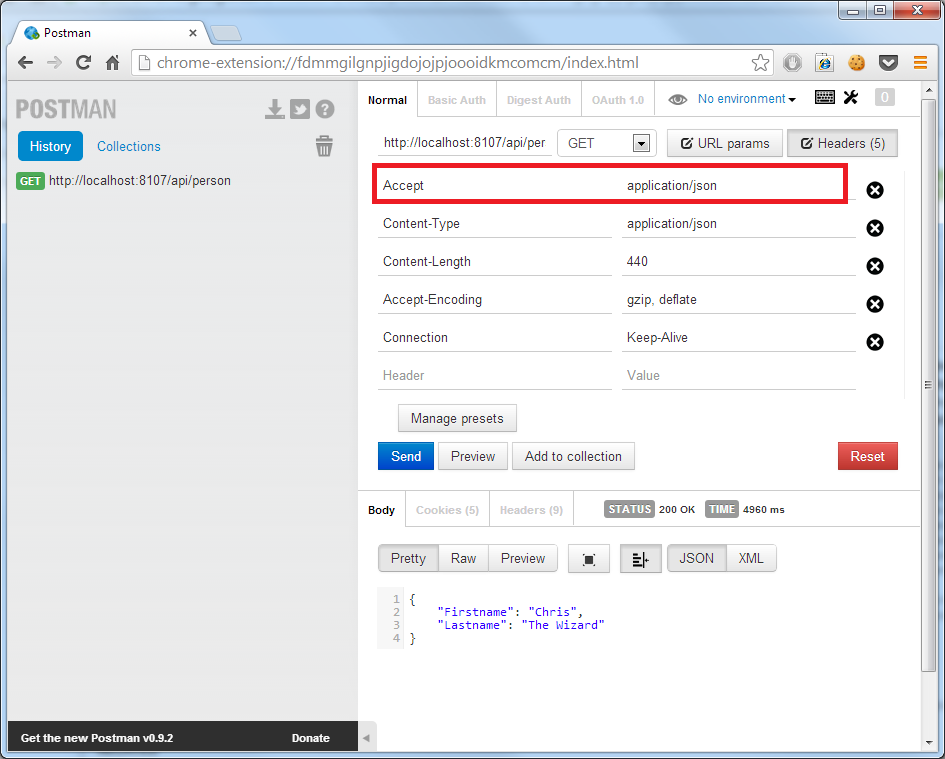The width and height of the screenshot is (945, 759).
Task: Clear history with the trash icon
Action: [x=324, y=146]
